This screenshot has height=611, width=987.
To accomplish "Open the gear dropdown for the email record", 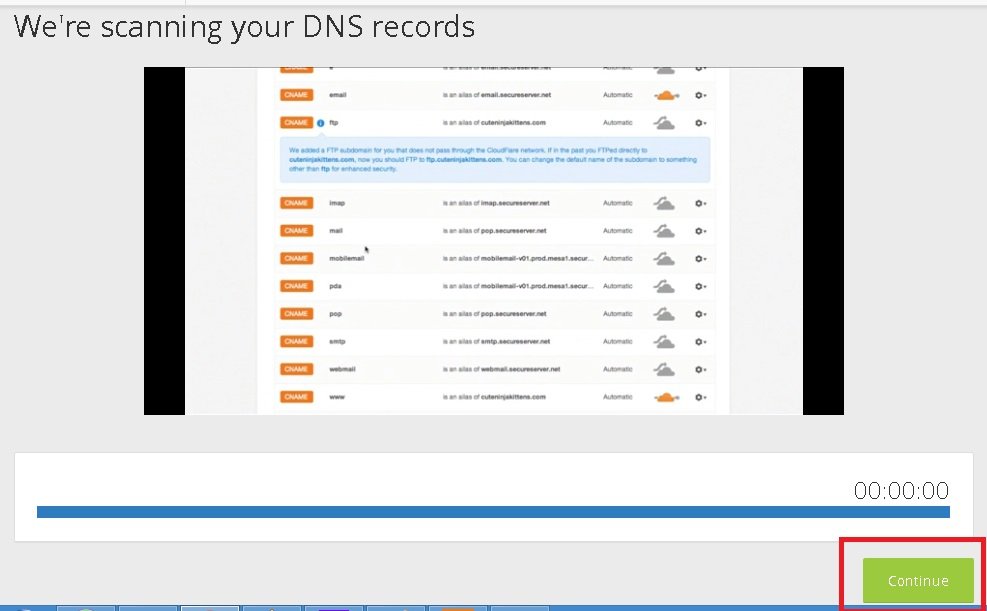I will click(x=701, y=95).
